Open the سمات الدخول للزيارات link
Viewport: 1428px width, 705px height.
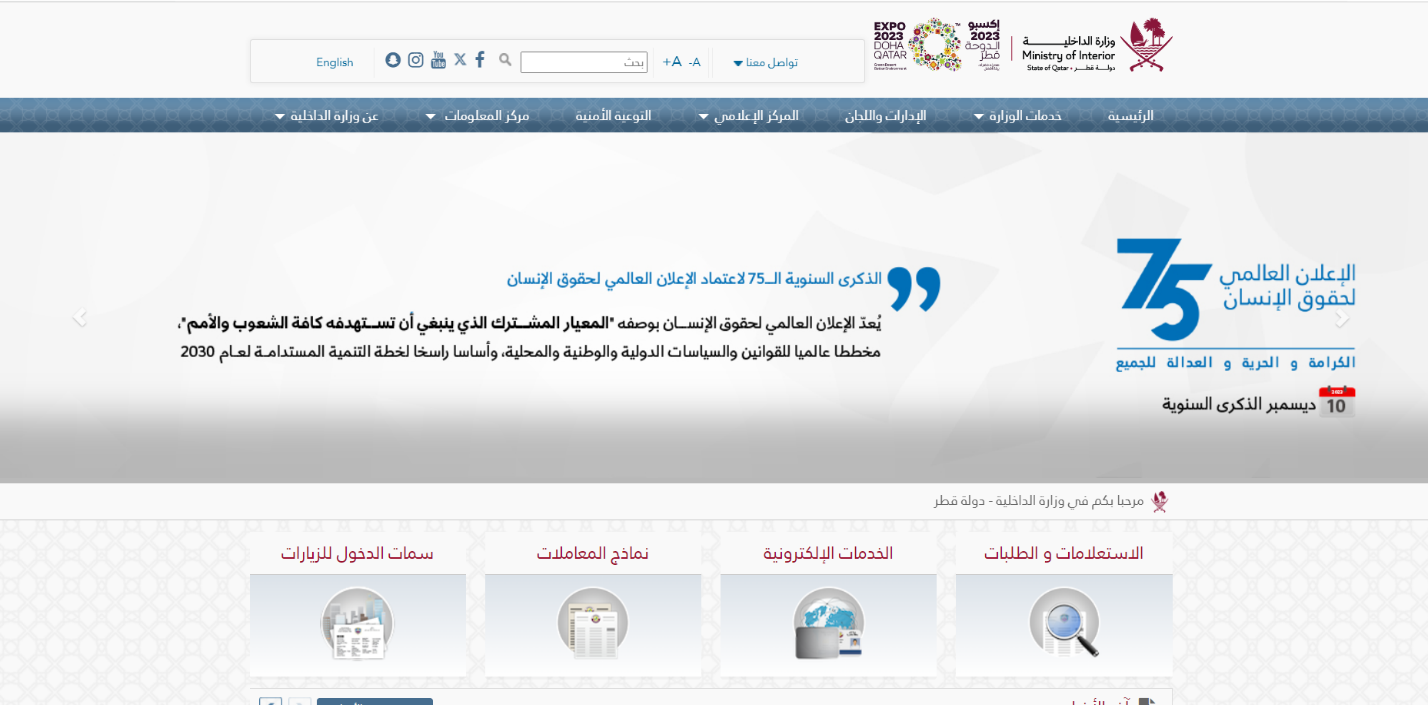(357, 553)
